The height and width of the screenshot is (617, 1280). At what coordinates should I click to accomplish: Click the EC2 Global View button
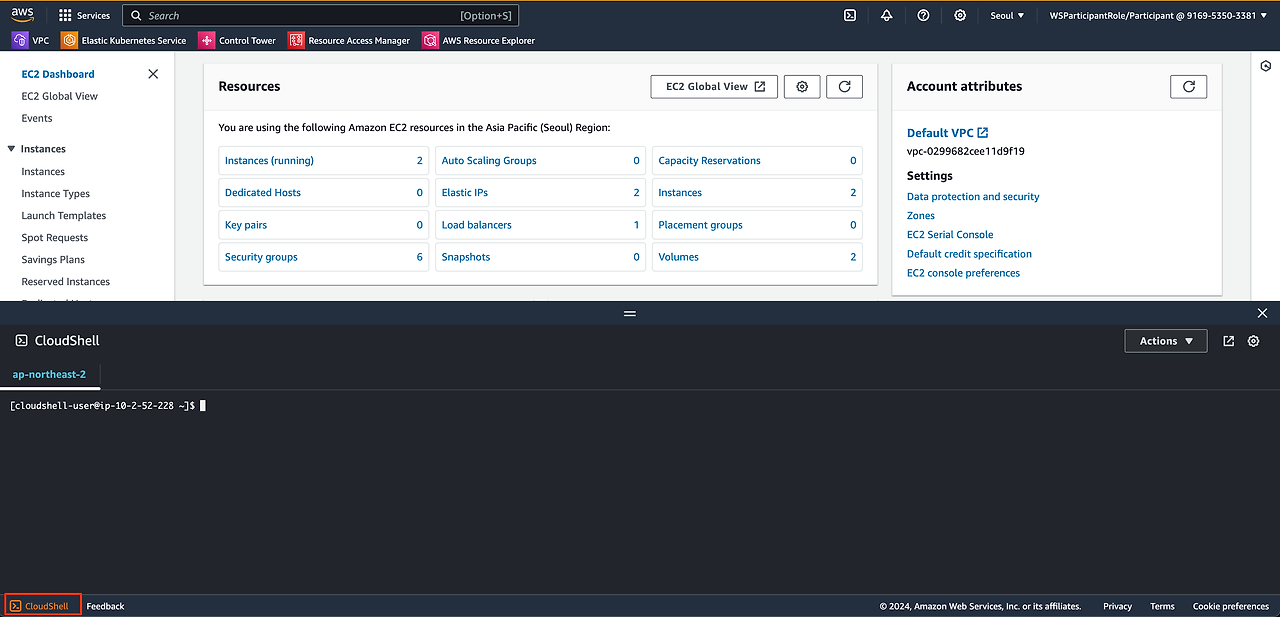pyautogui.click(x=714, y=87)
